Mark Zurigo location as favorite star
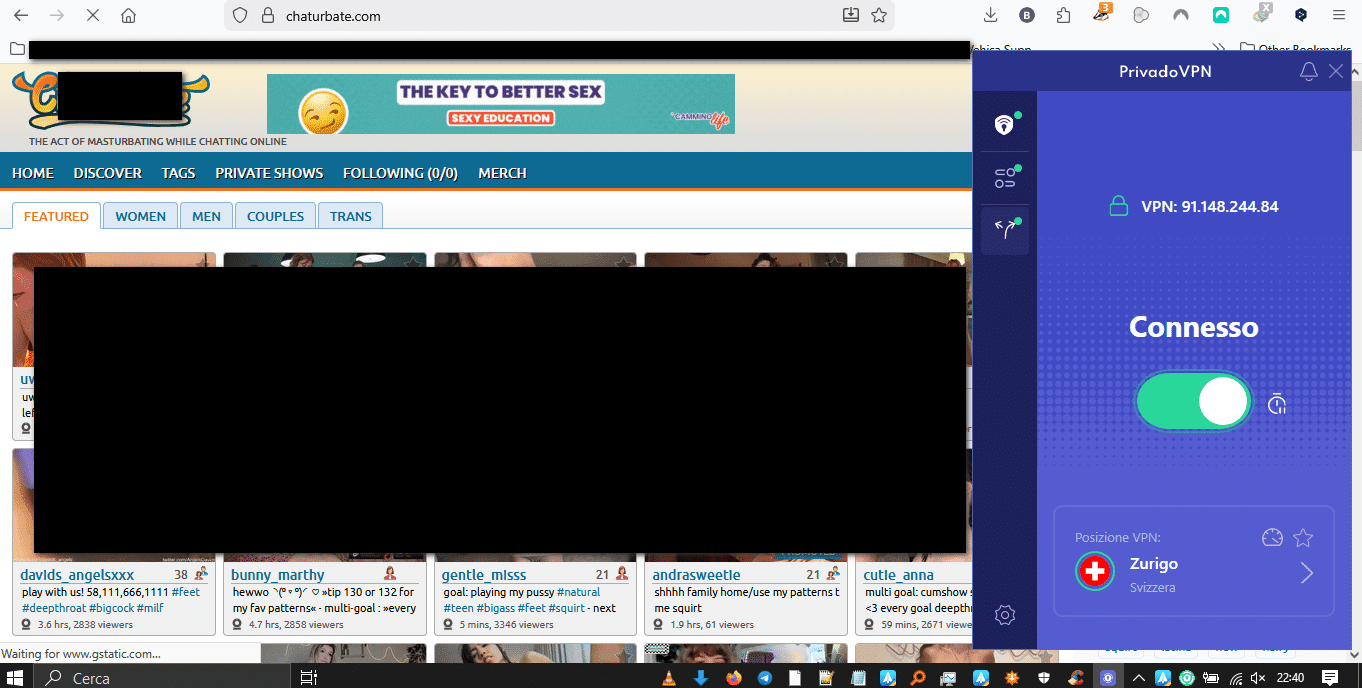1362x688 pixels. [1303, 538]
